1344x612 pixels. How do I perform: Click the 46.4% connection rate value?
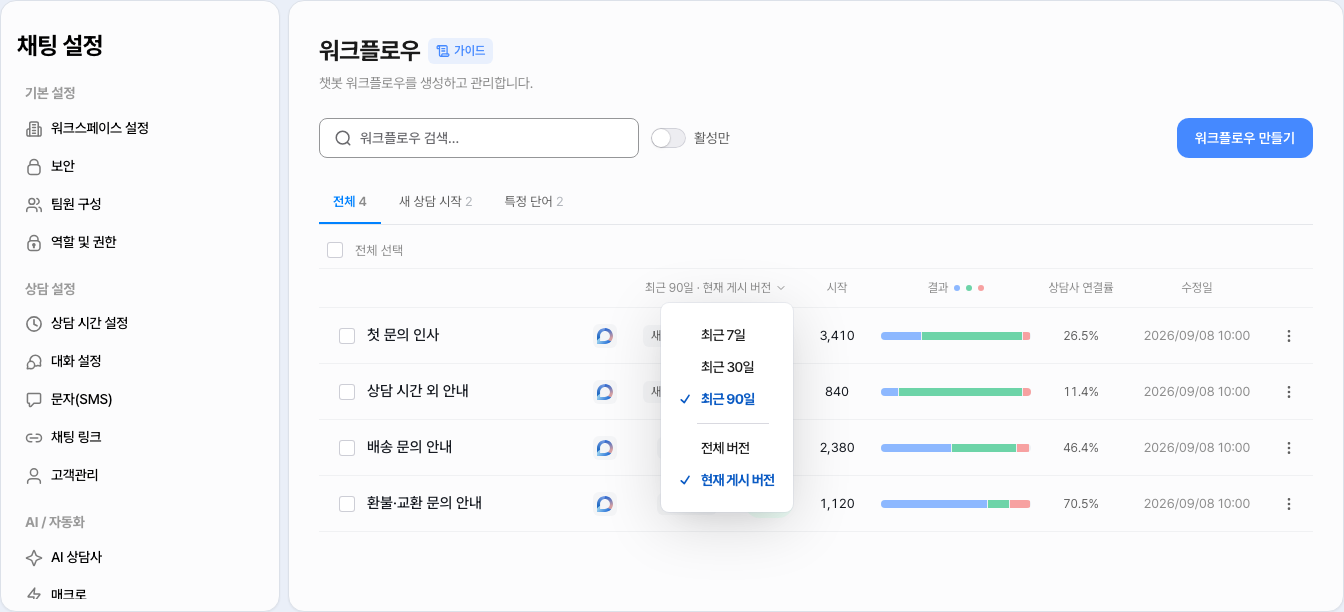[x=1081, y=448]
